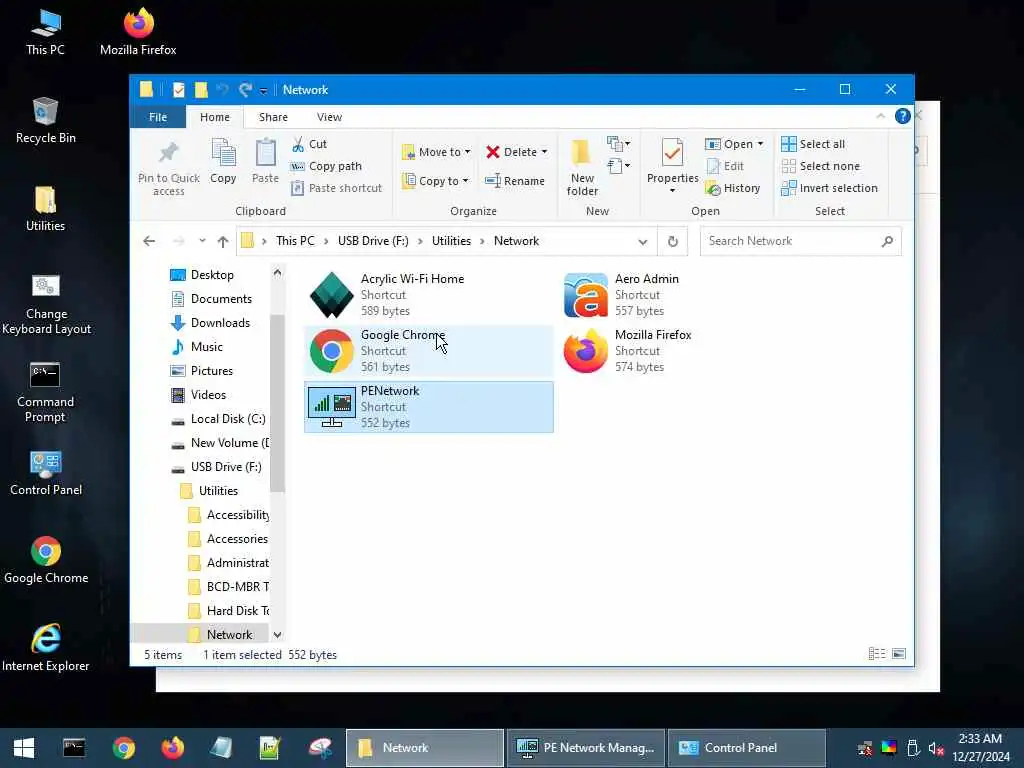Open the Windows Start button
Image resolution: width=1024 pixels, height=768 pixels.
tap(24, 748)
